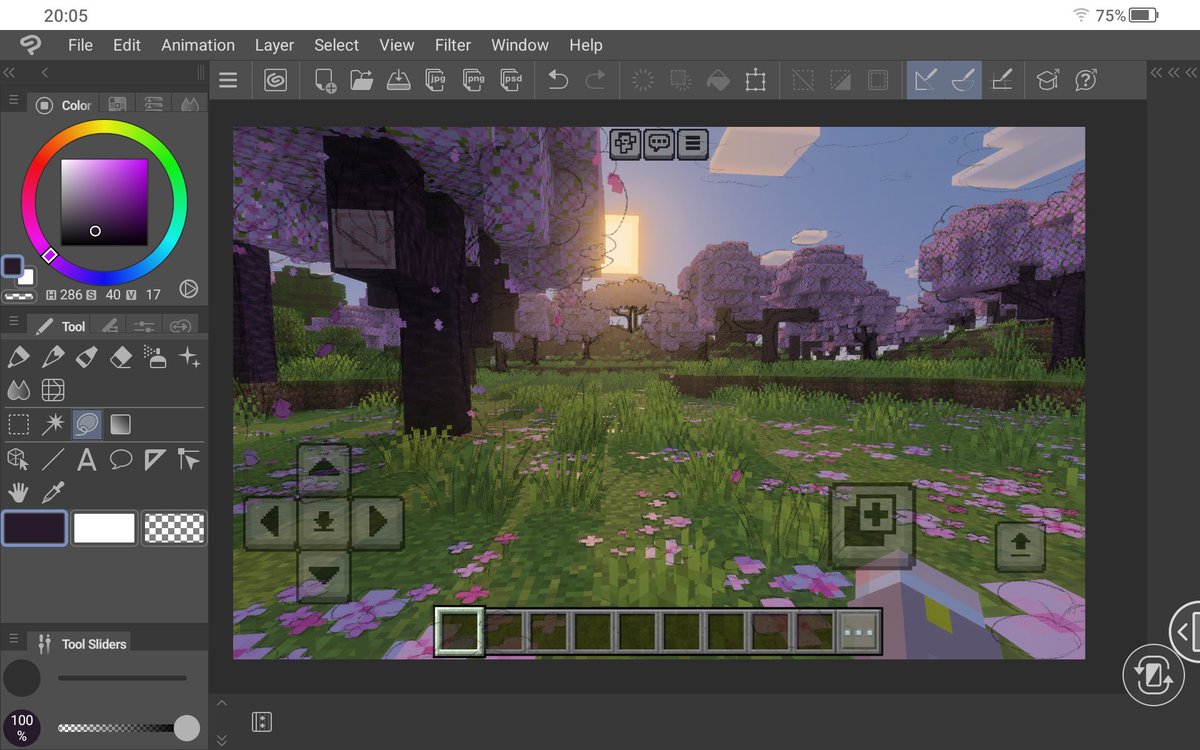Open the File menu
This screenshot has width=1200, height=750.
pos(80,45)
